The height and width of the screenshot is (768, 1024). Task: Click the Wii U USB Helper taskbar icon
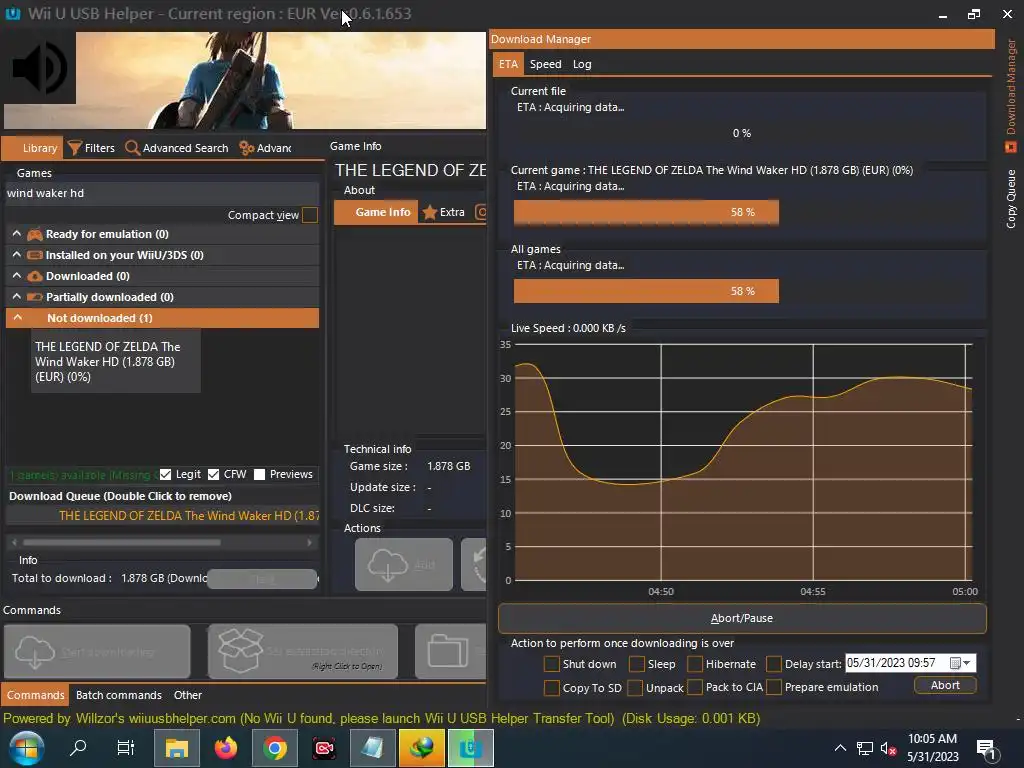coord(470,748)
